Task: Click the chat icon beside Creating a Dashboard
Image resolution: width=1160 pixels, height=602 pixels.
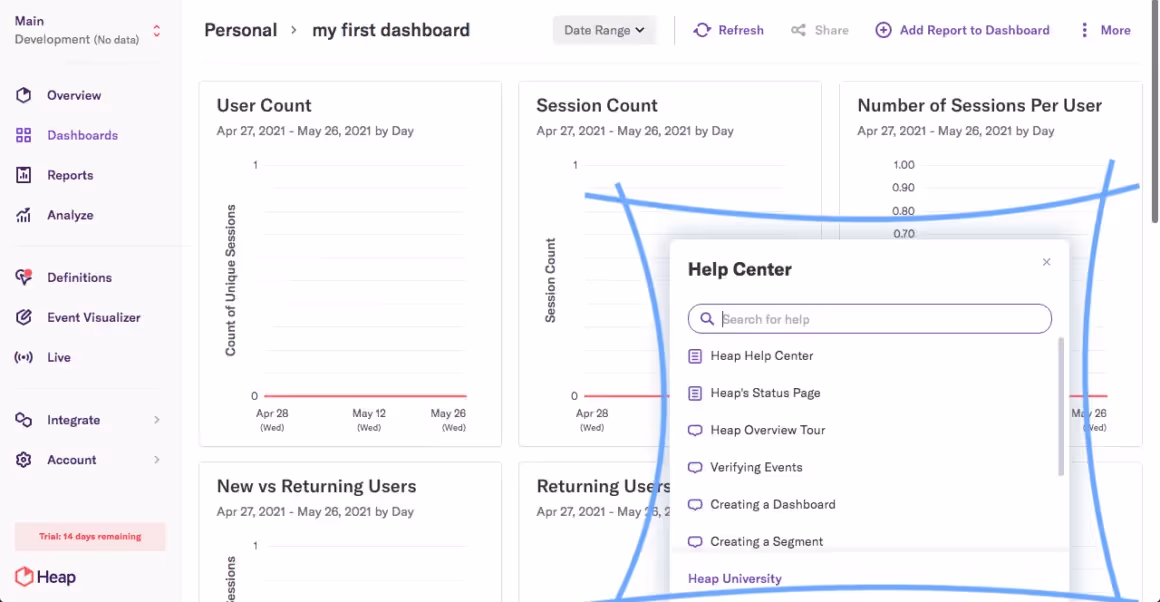Action: (x=695, y=504)
